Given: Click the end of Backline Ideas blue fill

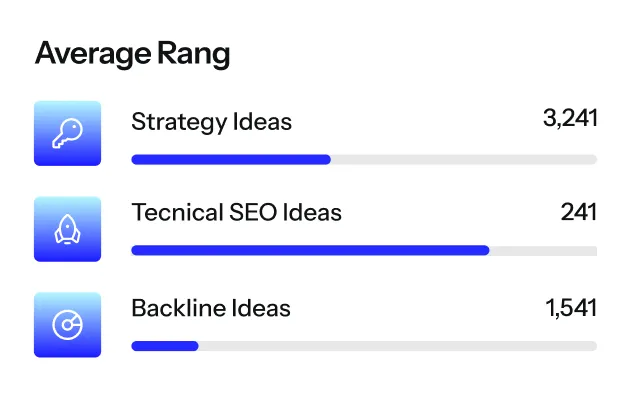Looking at the screenshot, I should click(195, 346).
